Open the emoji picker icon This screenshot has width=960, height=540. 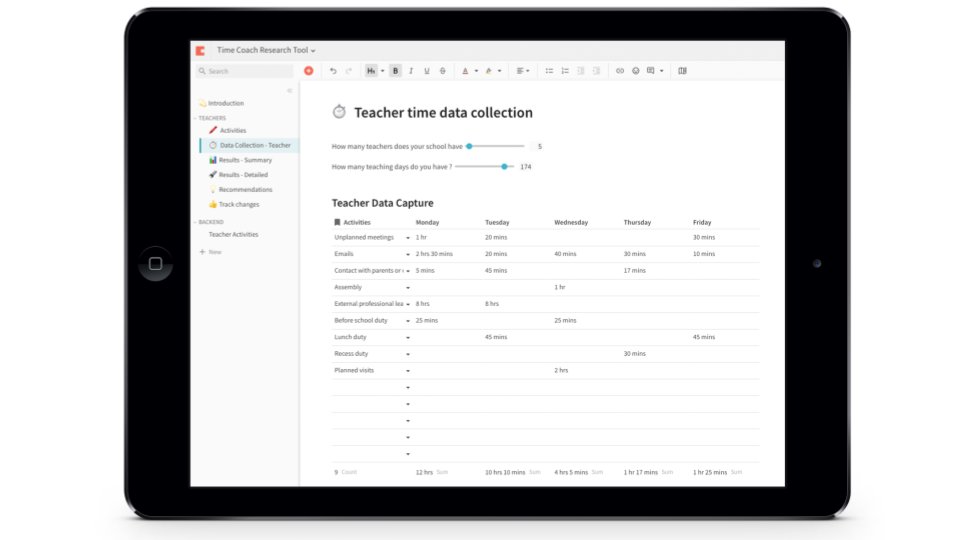point(636,71)
